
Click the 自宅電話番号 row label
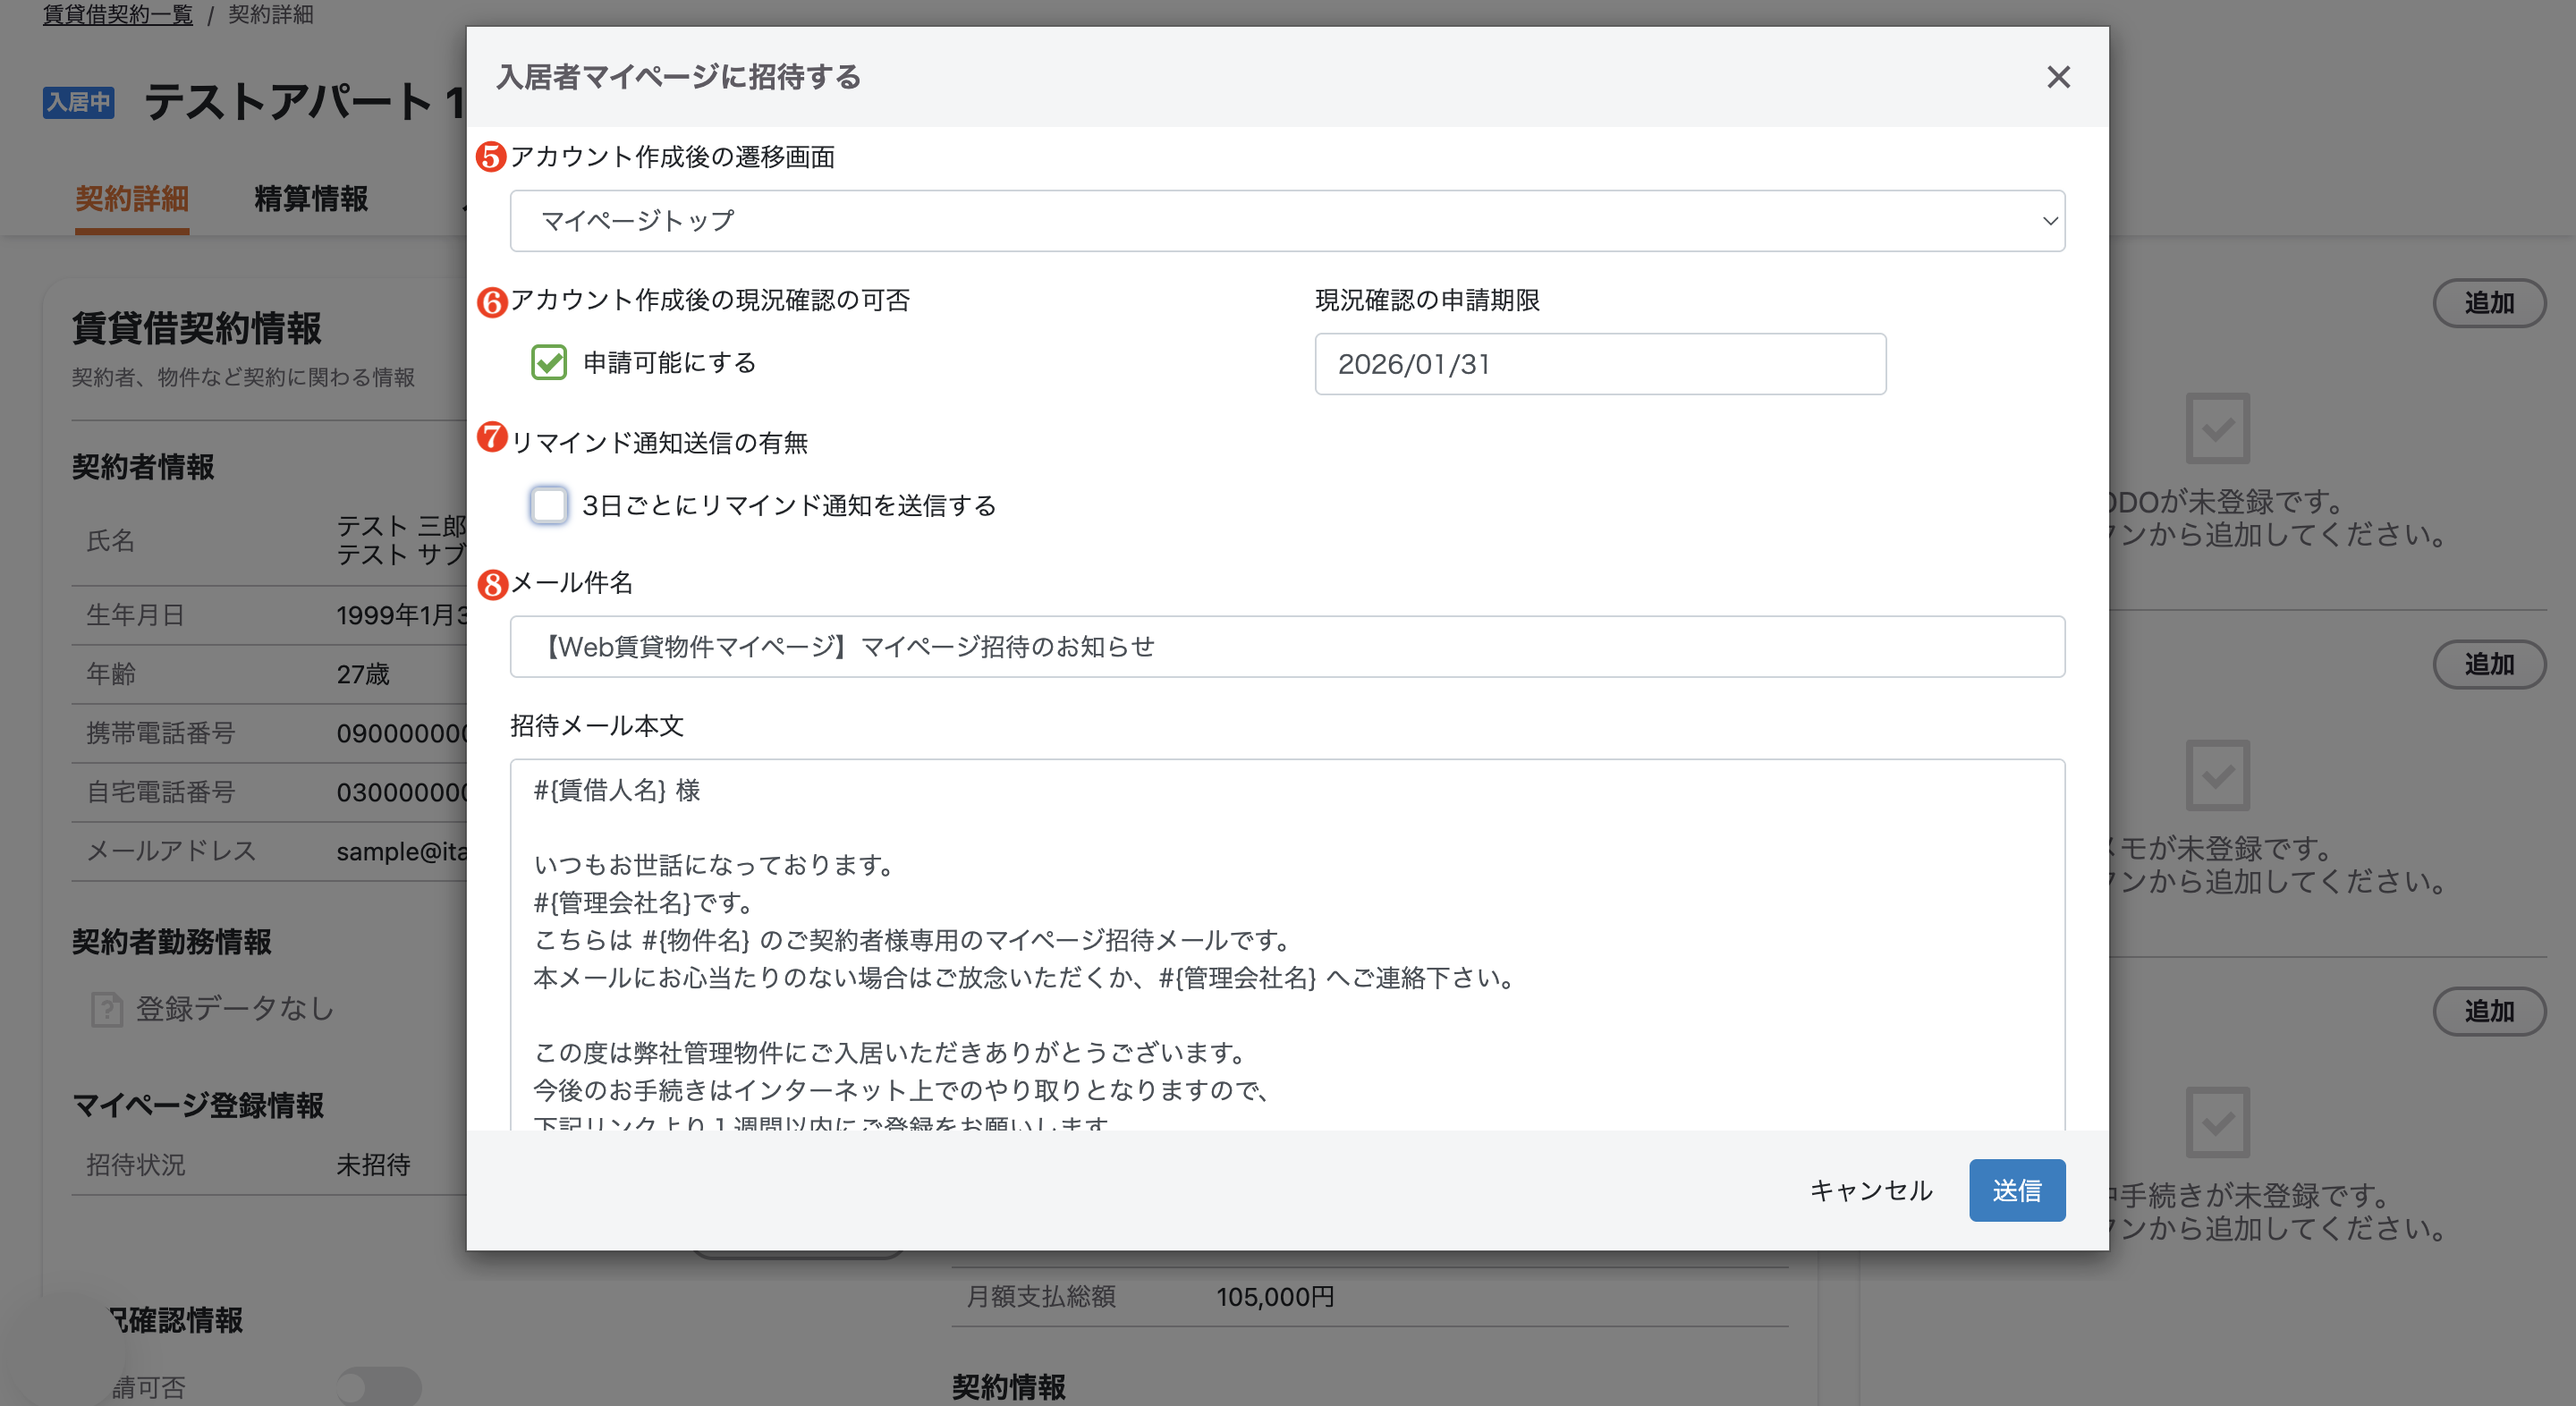click(161, 792)
